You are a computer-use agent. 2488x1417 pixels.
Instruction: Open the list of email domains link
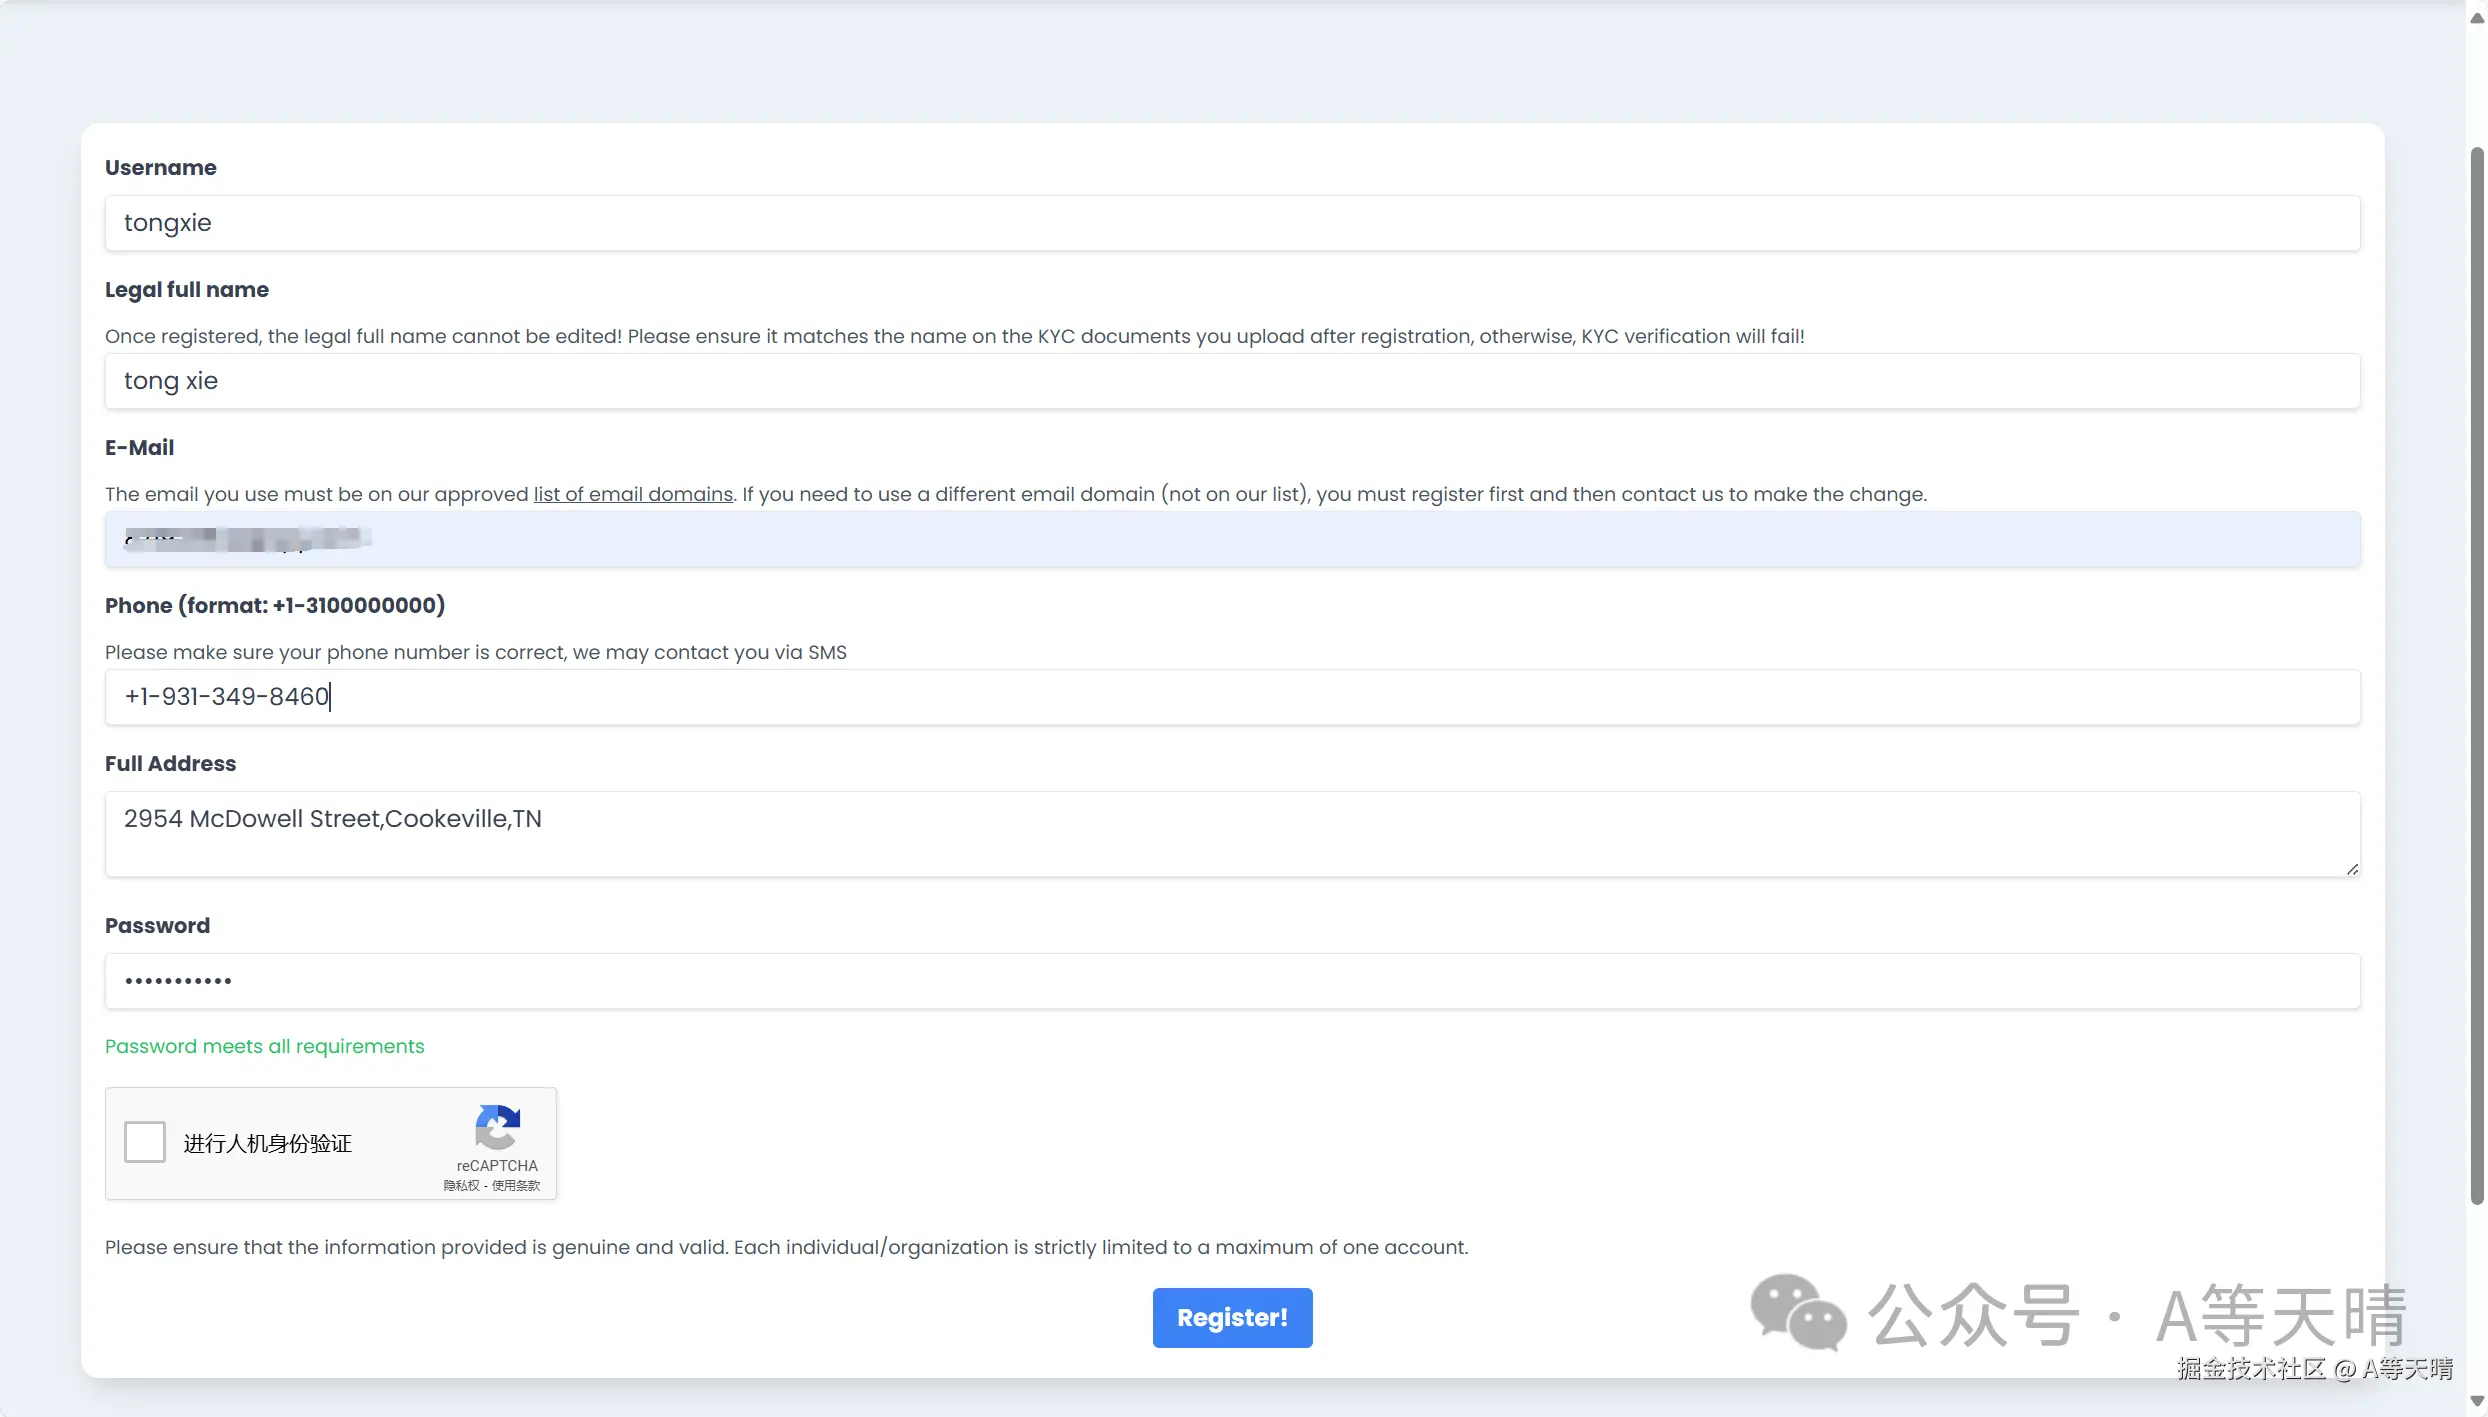tap(632, 494)
